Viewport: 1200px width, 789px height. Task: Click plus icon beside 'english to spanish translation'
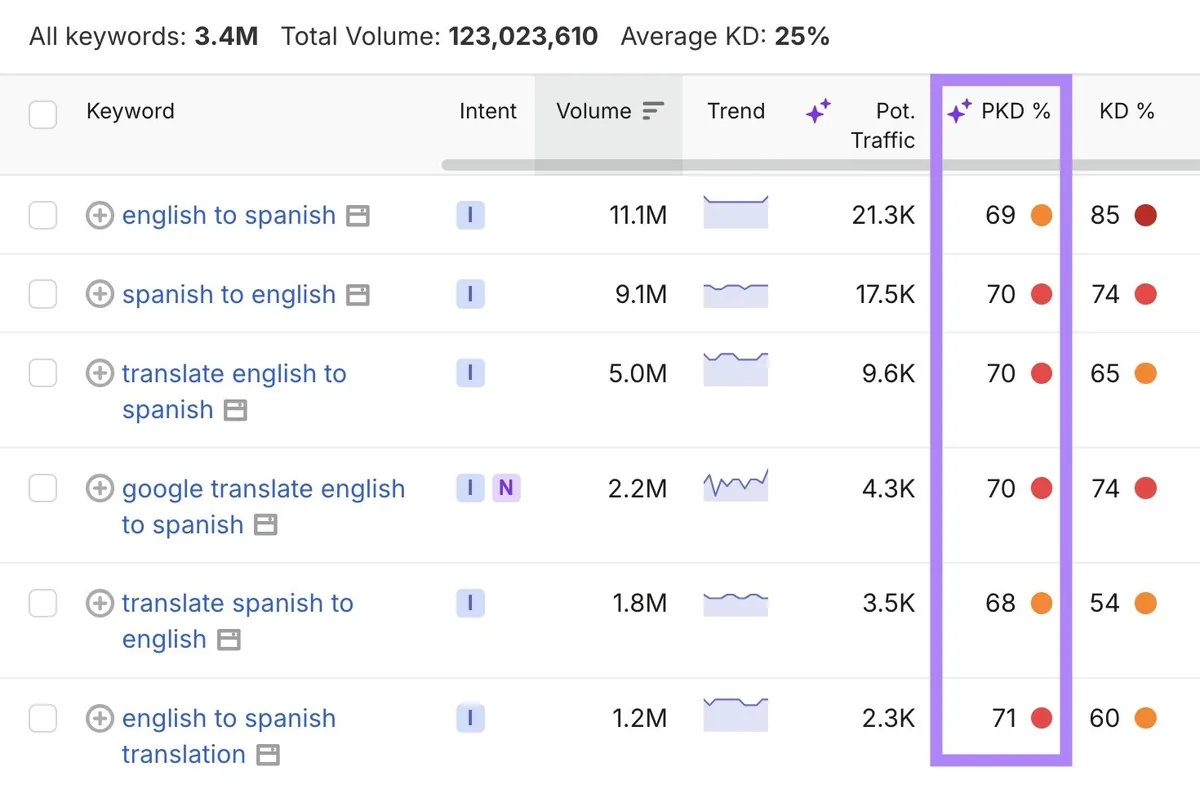click(x=99, y=718)
